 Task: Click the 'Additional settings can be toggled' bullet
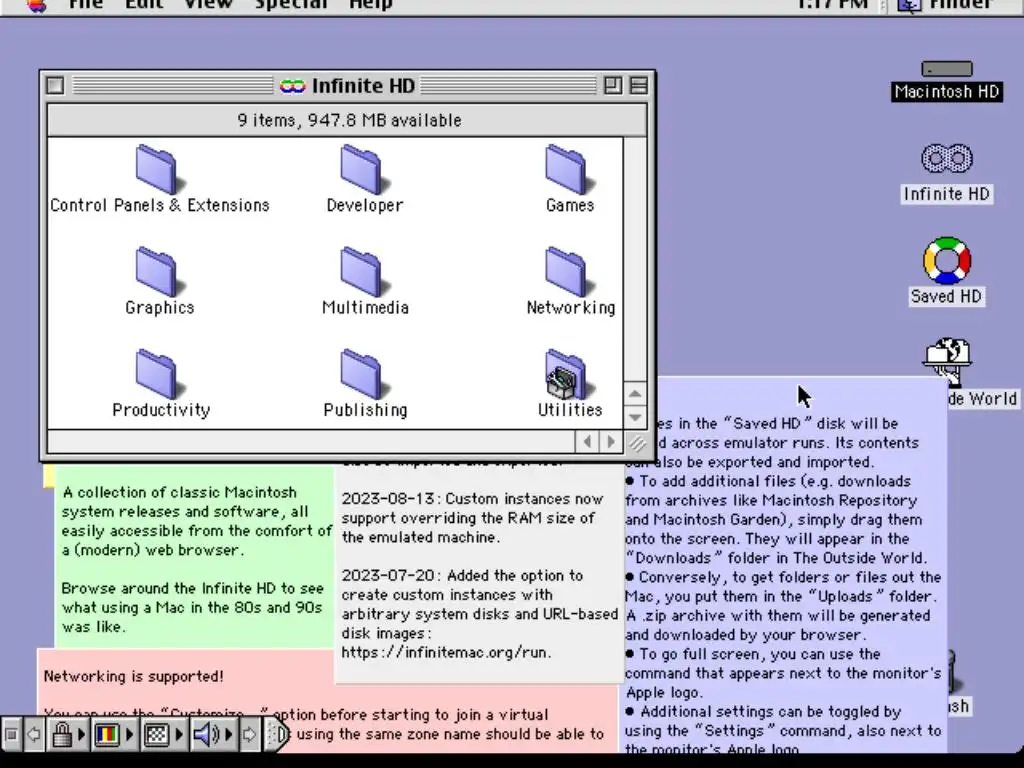coord(783,730)
